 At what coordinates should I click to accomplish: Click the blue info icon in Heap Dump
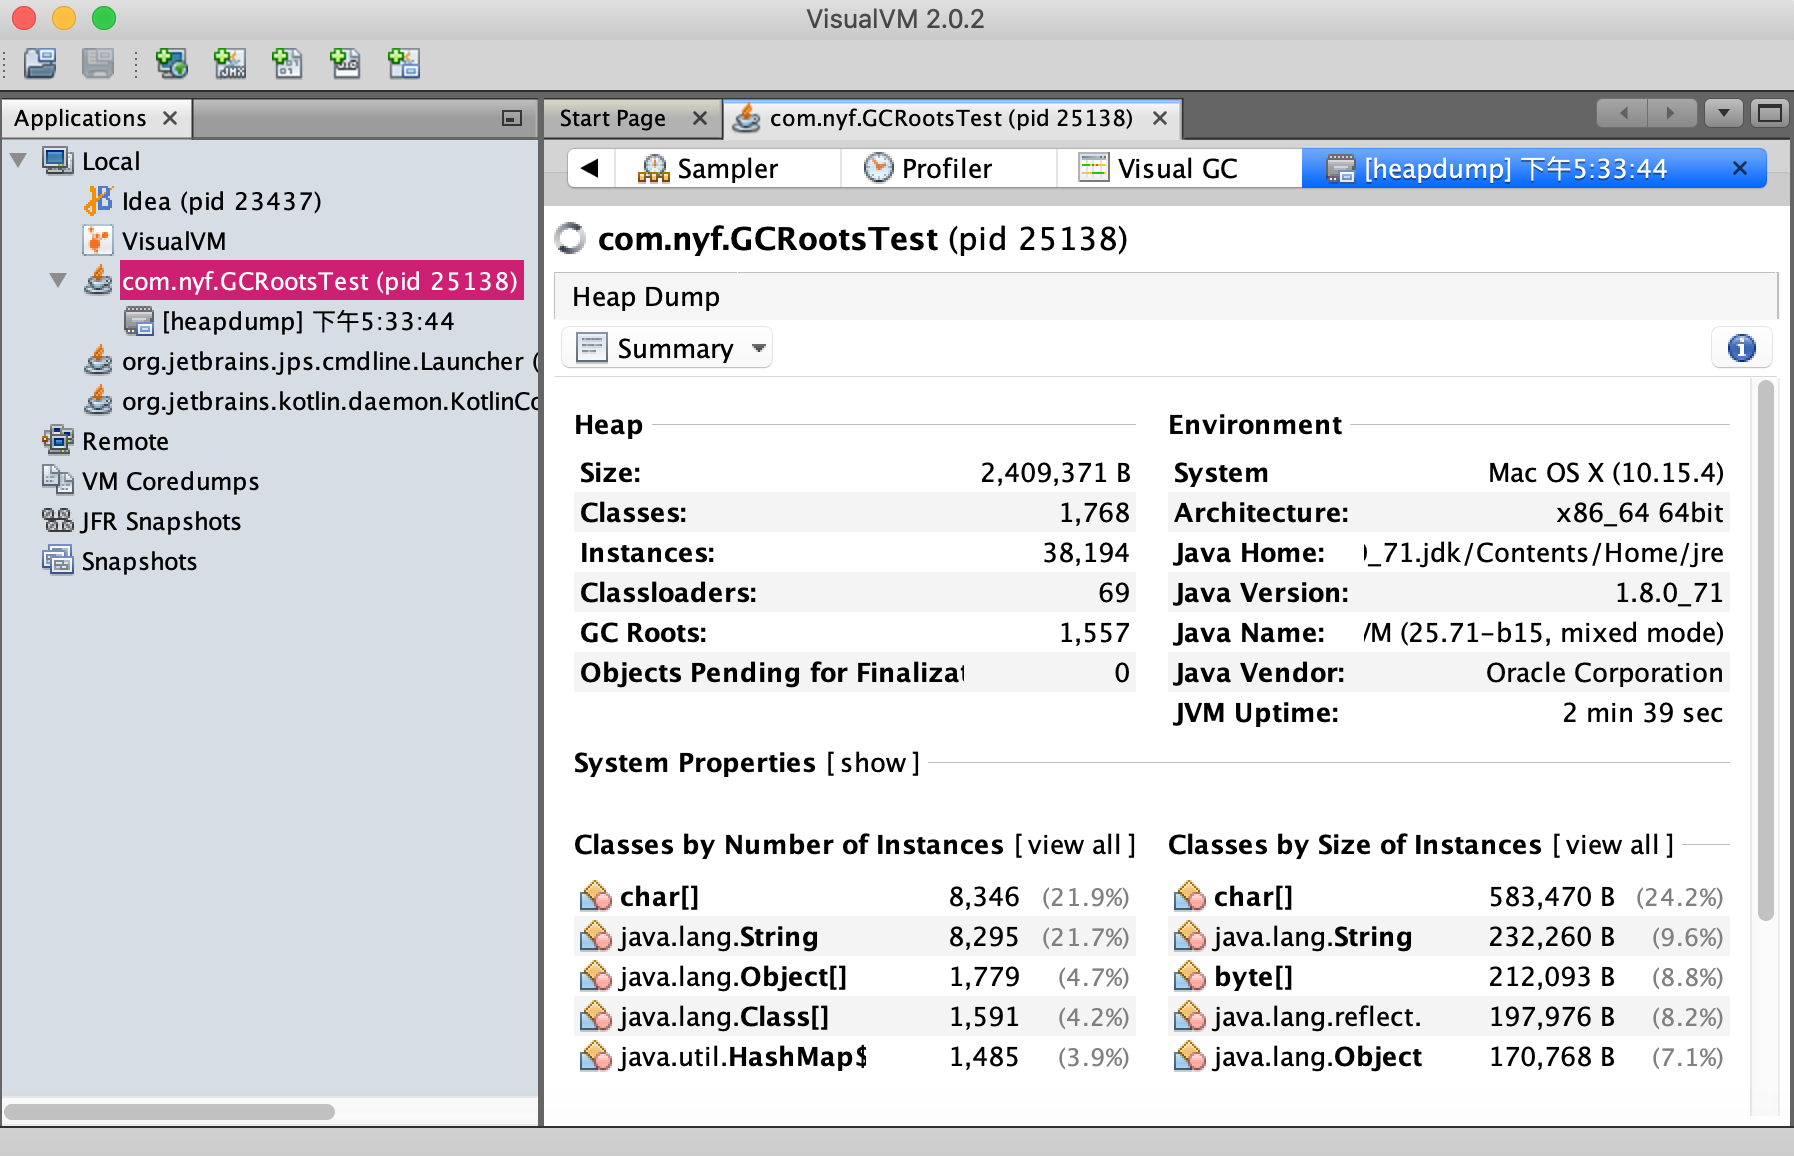pyautogui.click(x=1741, y=347)
